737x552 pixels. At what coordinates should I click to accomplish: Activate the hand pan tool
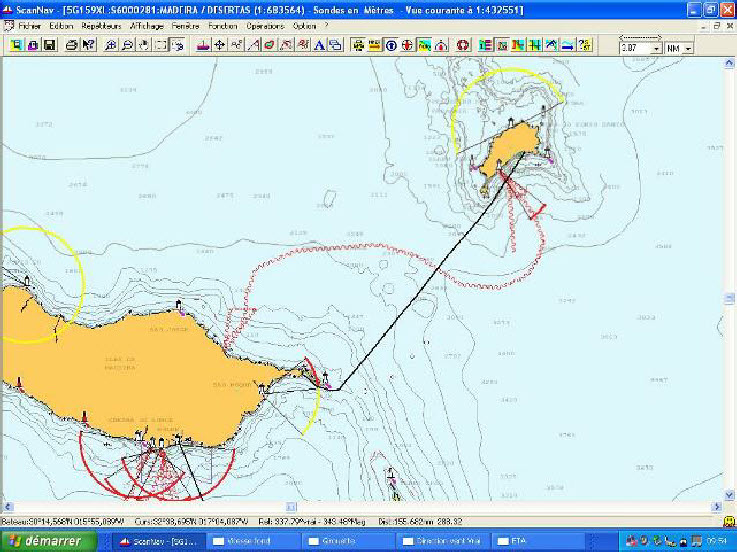[144, 45]
